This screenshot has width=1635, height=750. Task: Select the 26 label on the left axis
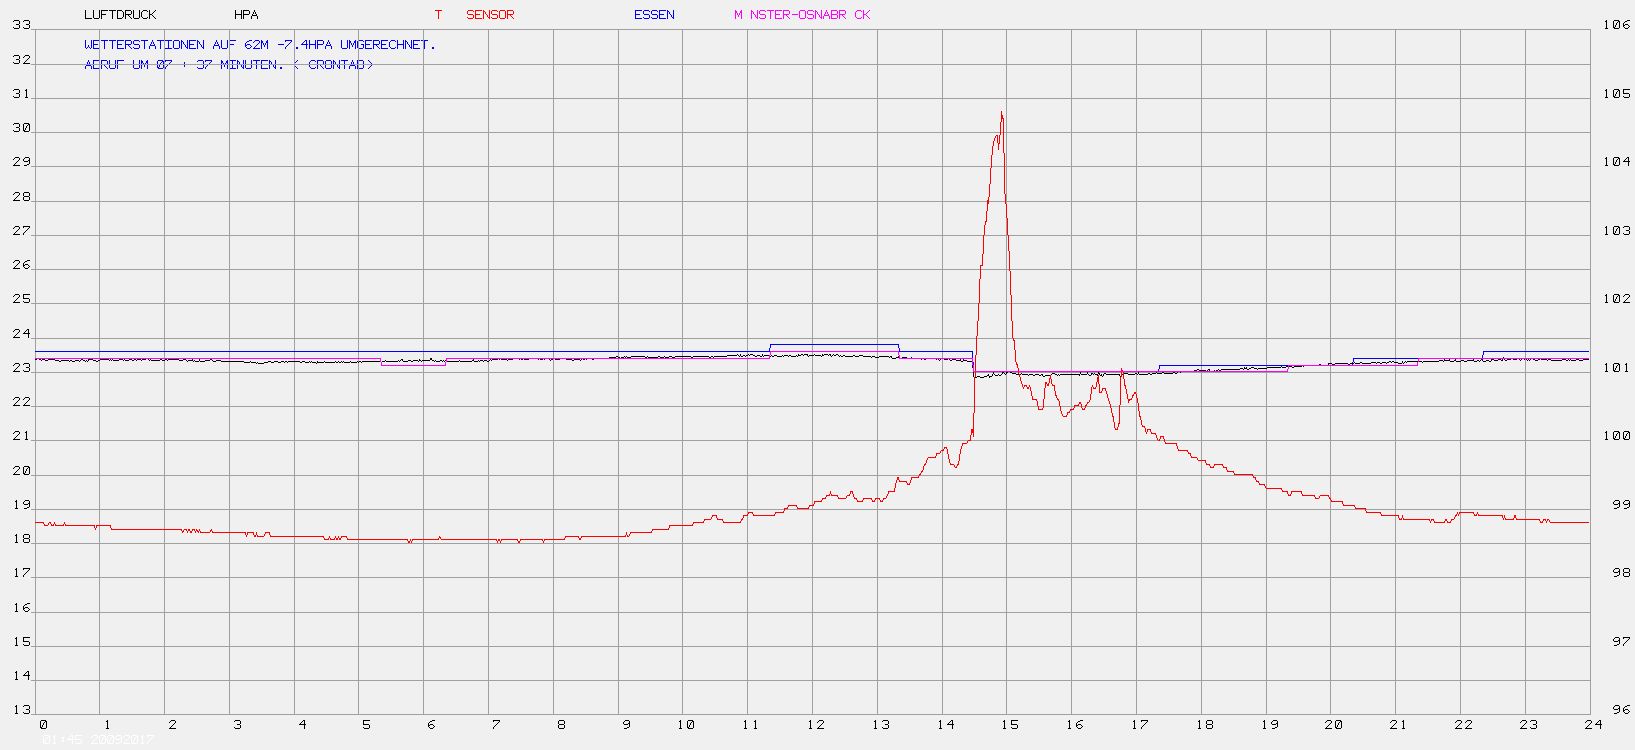pos(21,265)
